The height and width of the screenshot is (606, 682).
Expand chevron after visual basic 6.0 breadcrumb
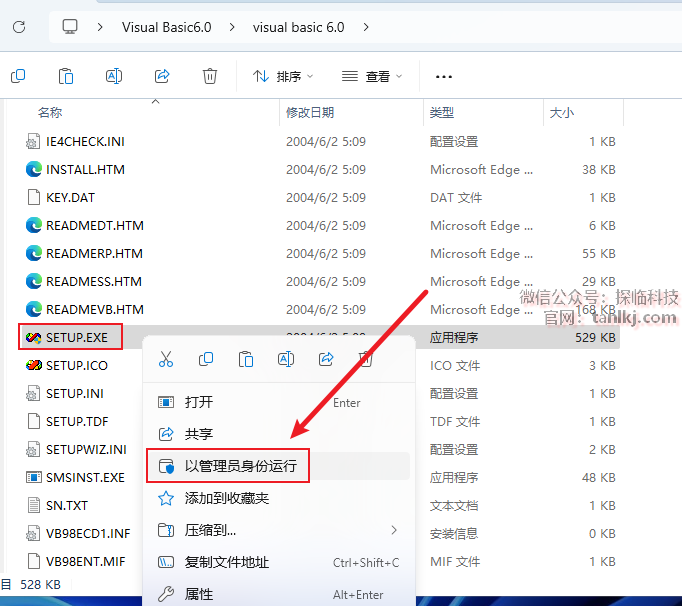(x=366, y=27)
